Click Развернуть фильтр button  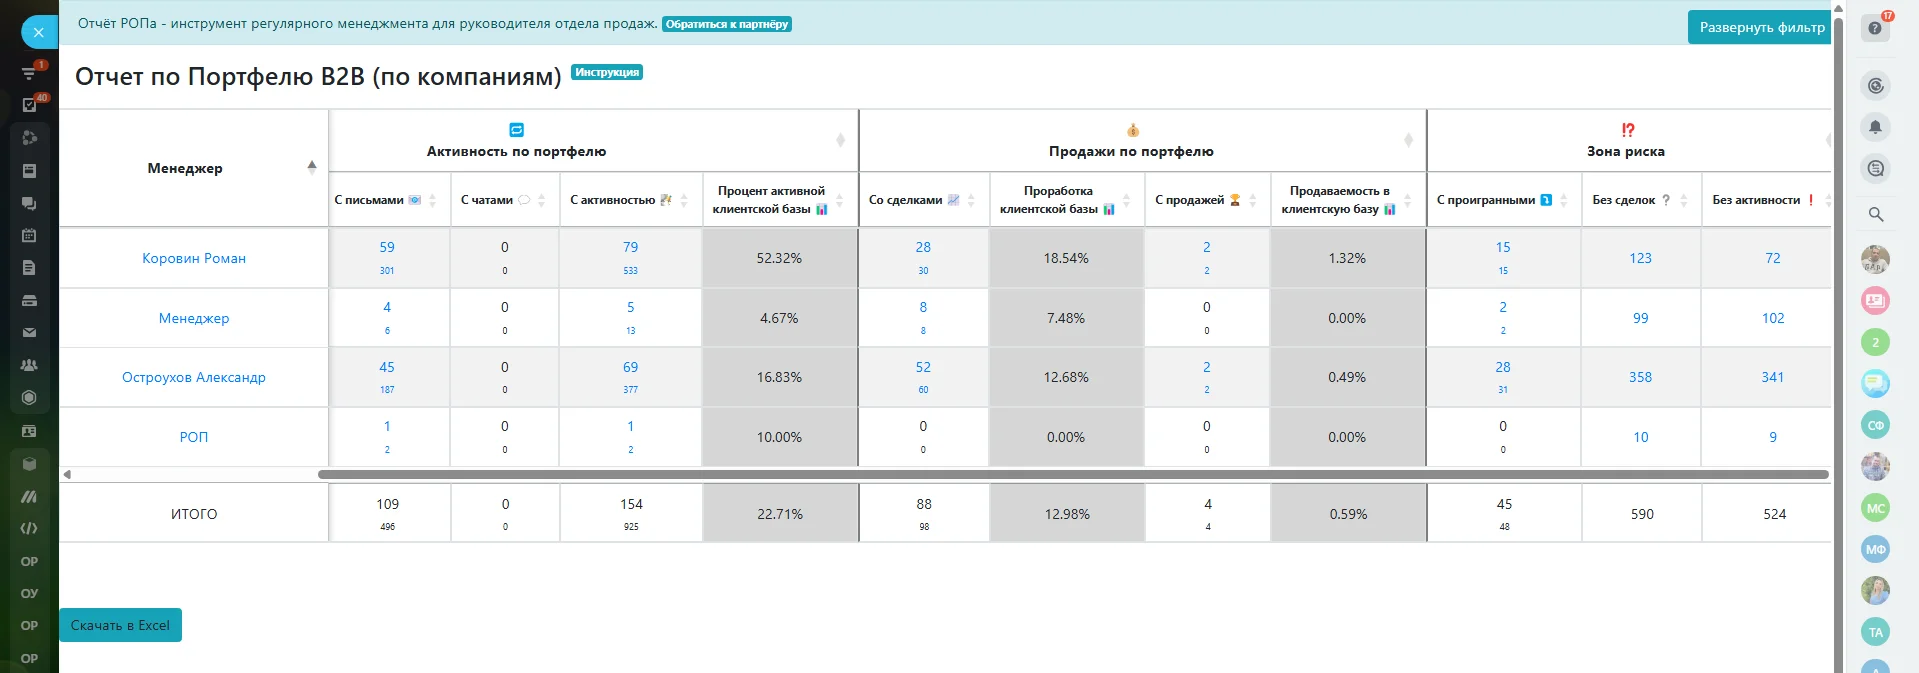tap(1761, 27)
